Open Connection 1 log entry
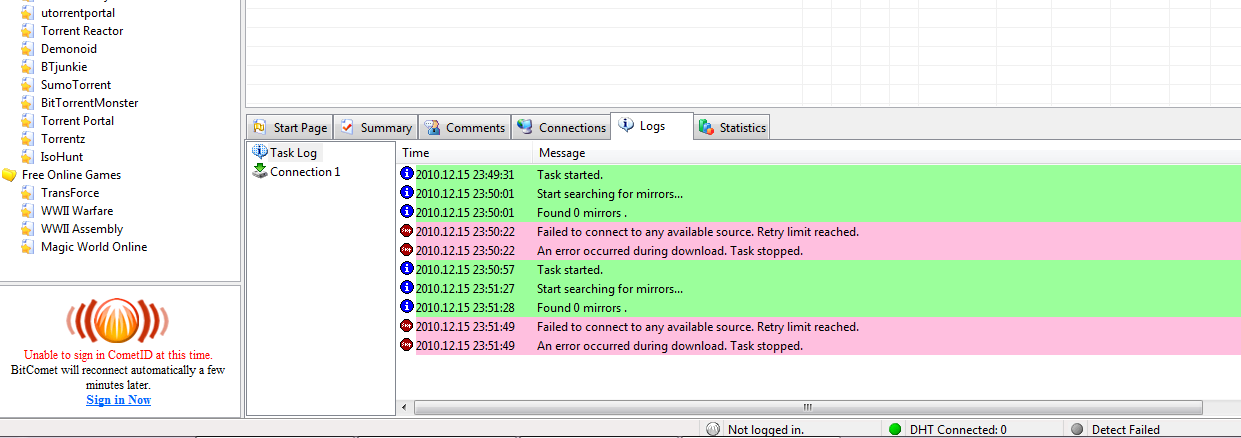This screenshot has height=438, width=1241. coord(304,172)
